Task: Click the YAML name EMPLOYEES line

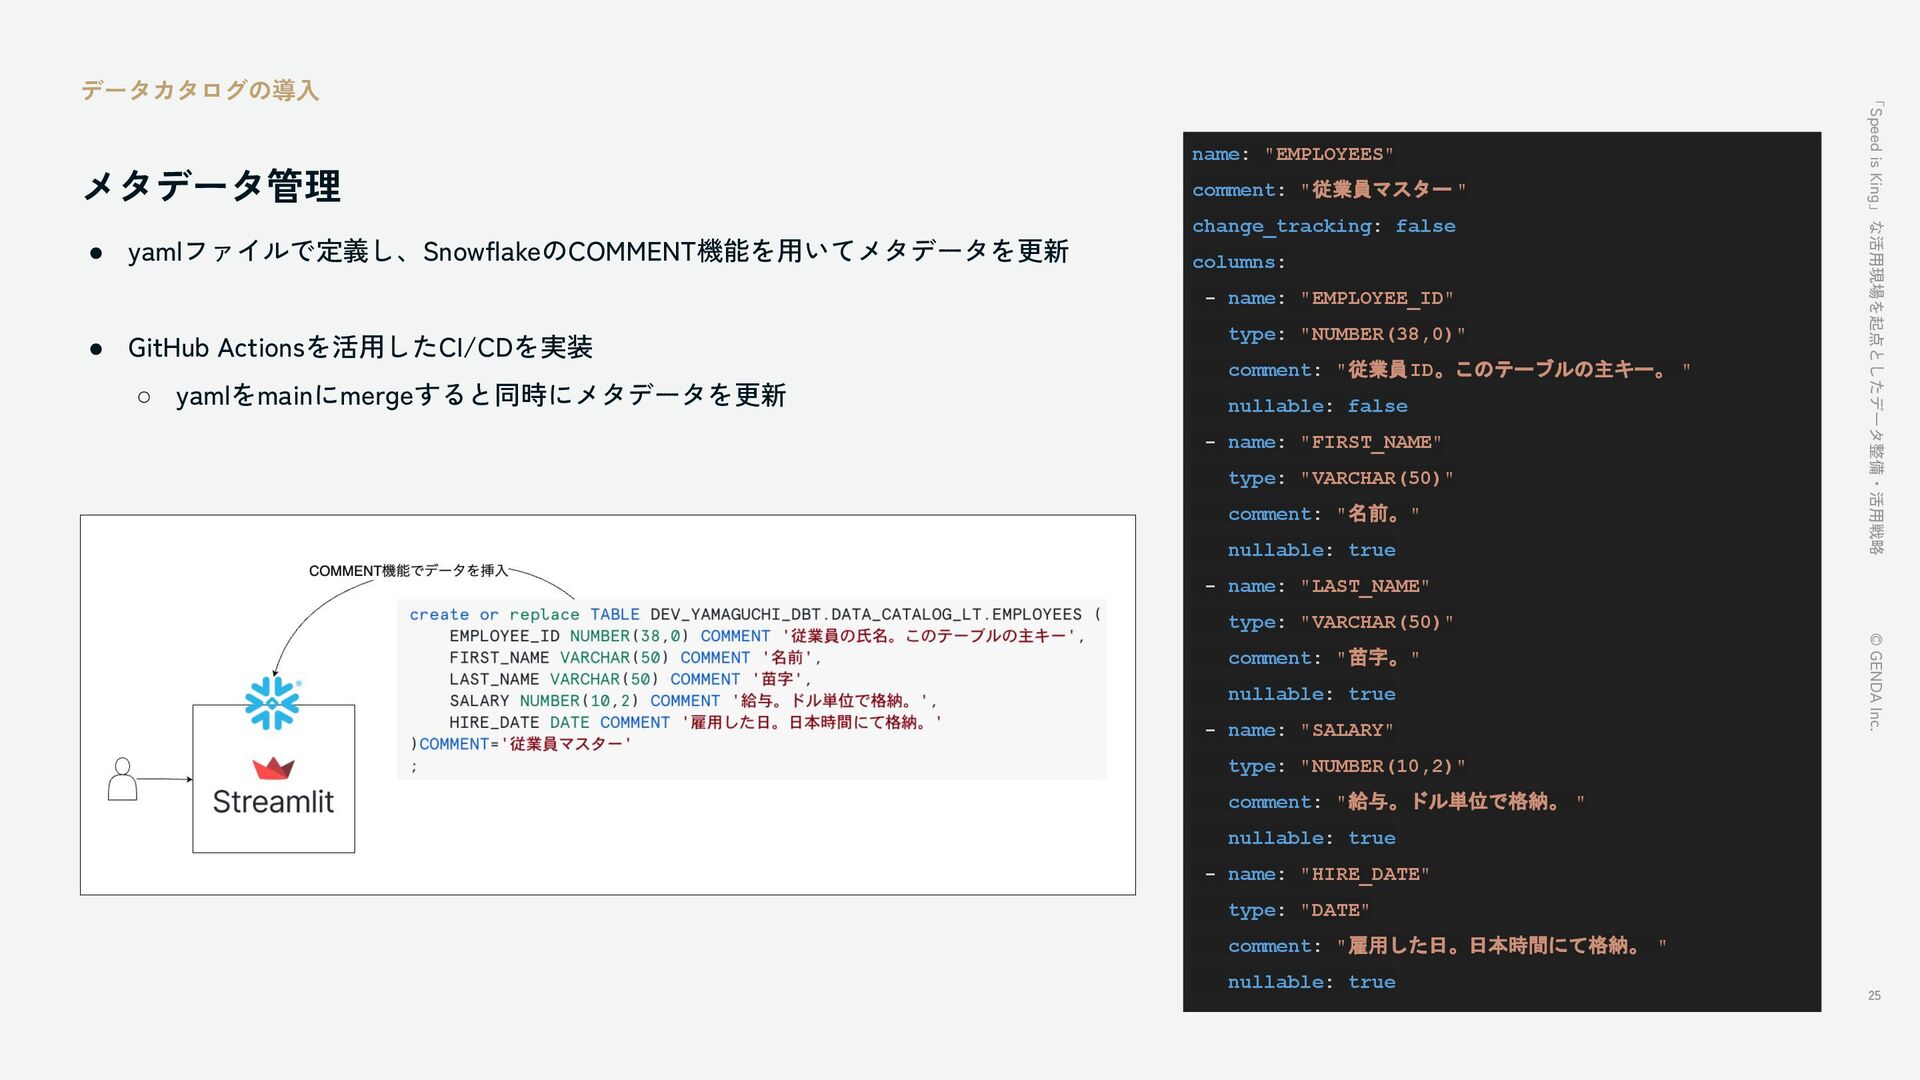Action: [x=1292, y=154]
